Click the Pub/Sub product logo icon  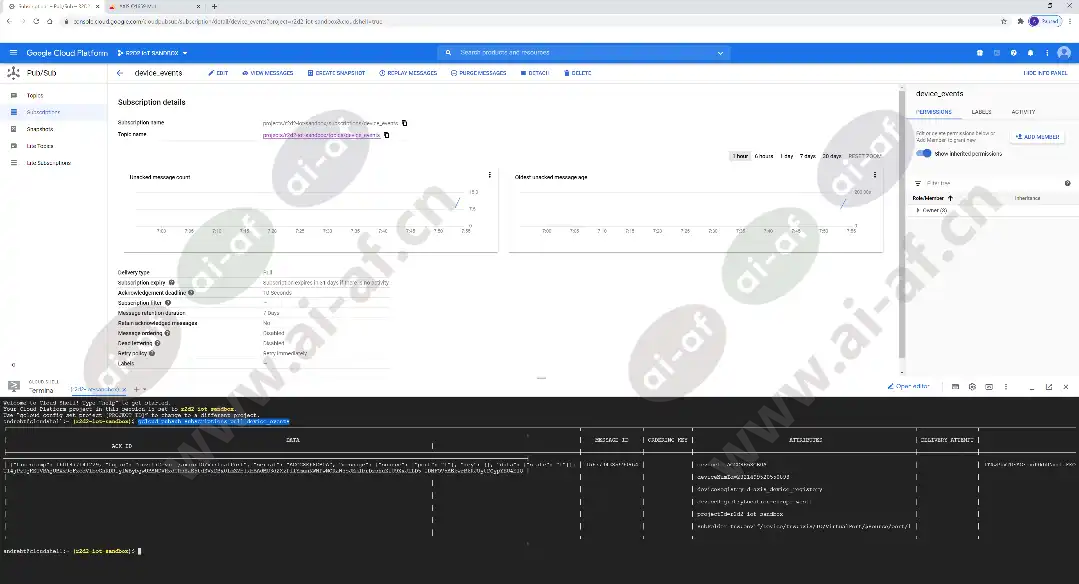click(x=13, y=73)
